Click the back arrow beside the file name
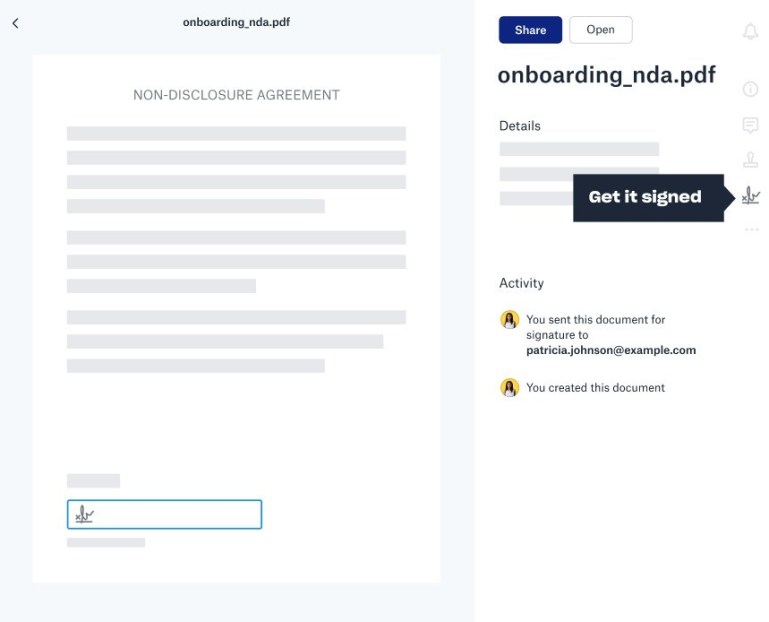Image resolution: width=769 pixels, height=622 pixels. [15, 23]
